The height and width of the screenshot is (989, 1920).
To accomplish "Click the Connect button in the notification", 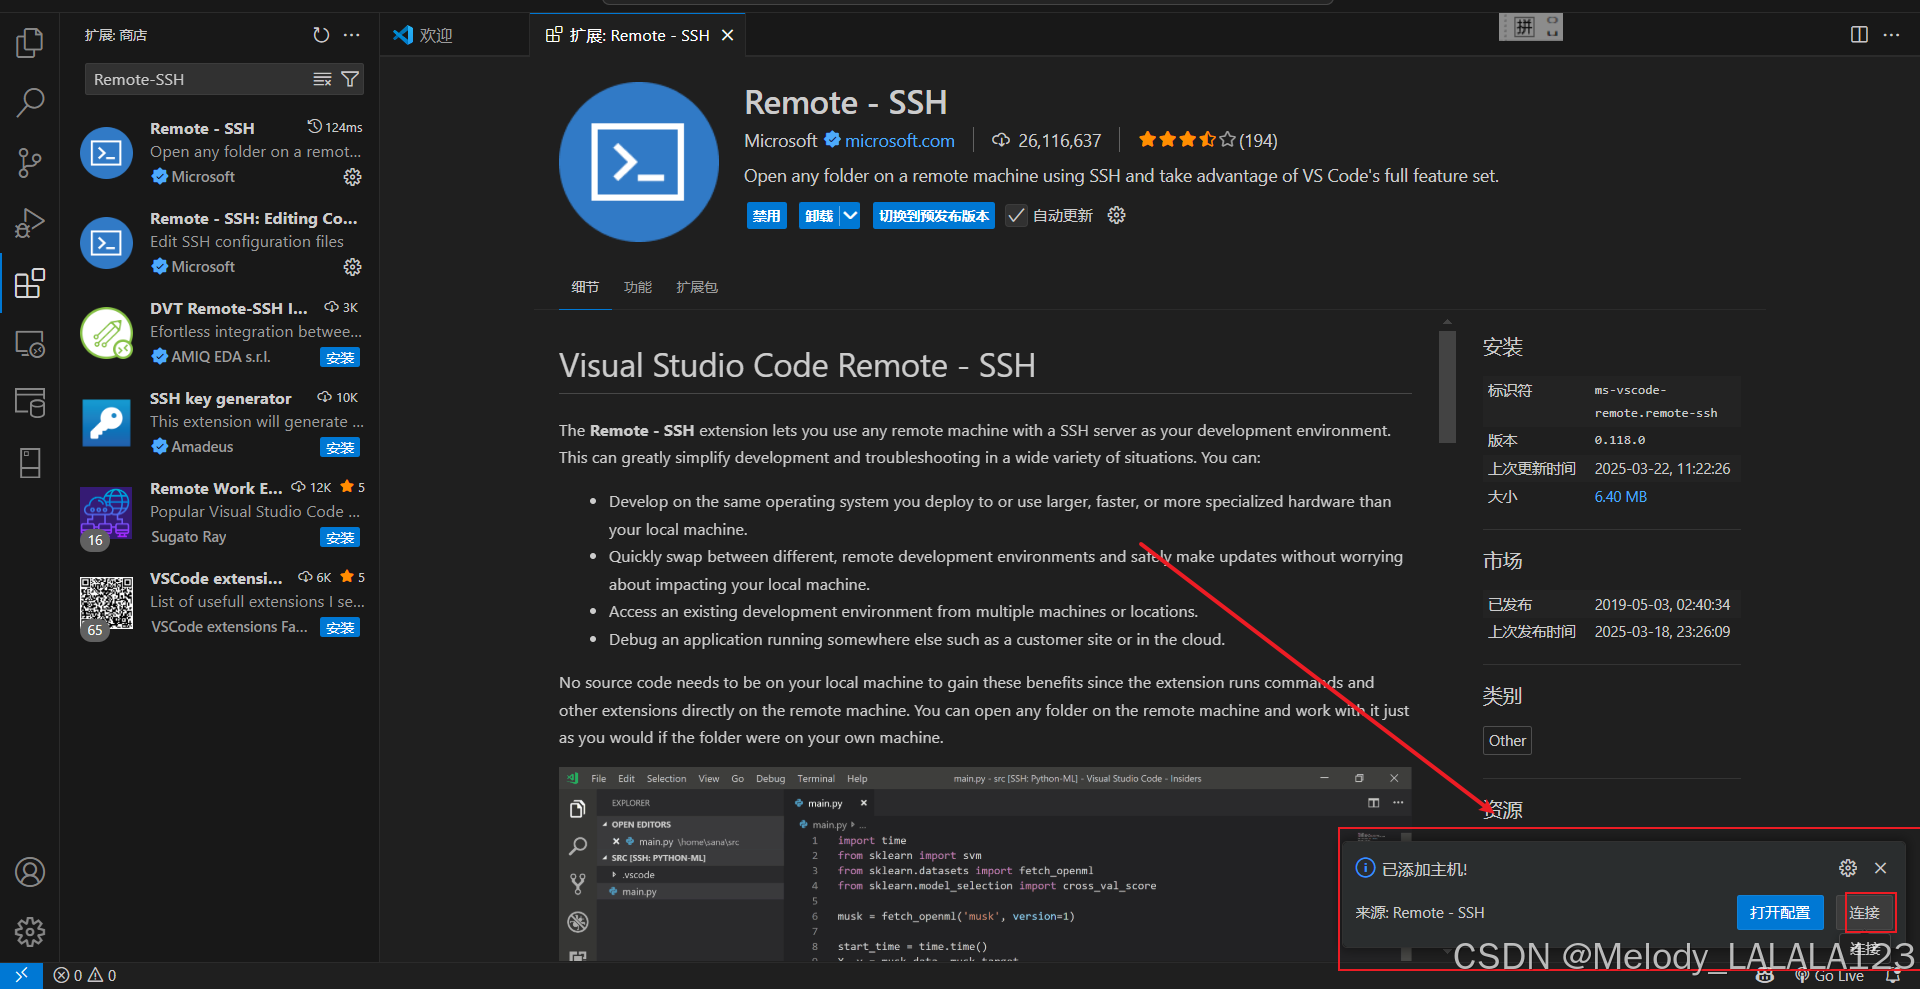I will coord(1865,912).
